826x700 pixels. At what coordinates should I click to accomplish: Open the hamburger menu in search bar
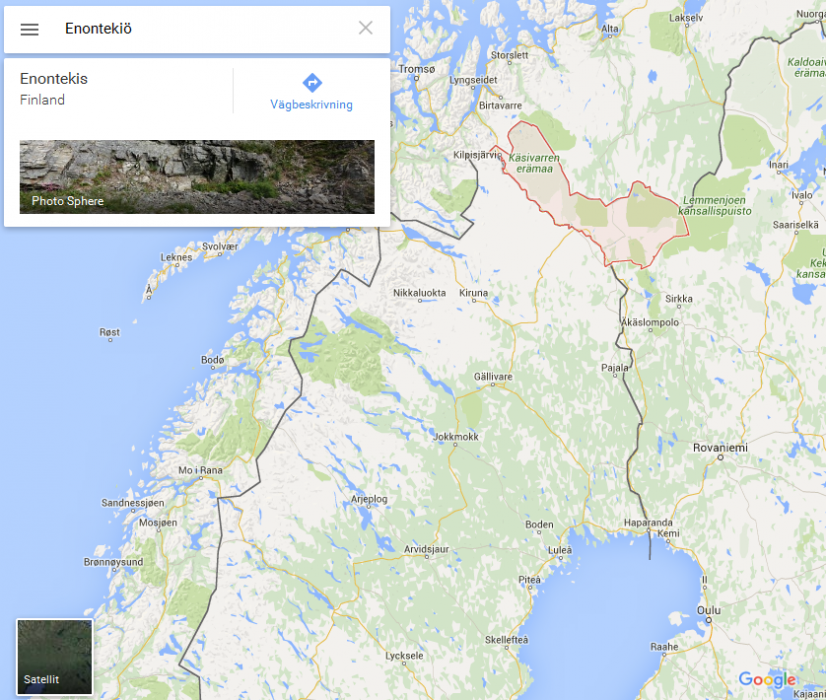tap(30, 29)
